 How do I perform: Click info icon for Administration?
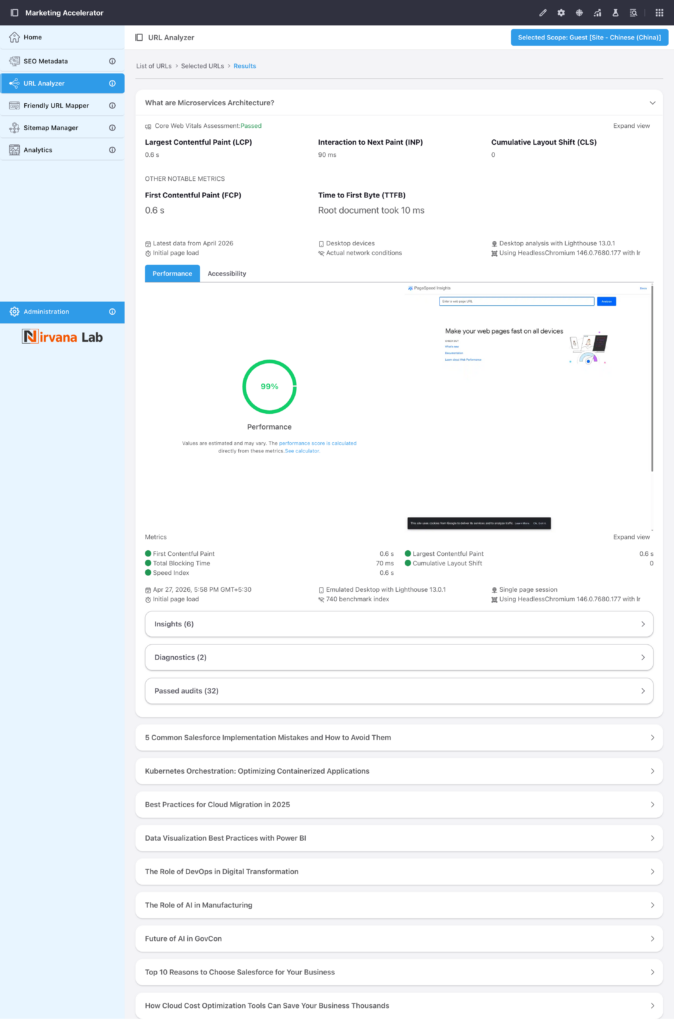click(112, 312)
